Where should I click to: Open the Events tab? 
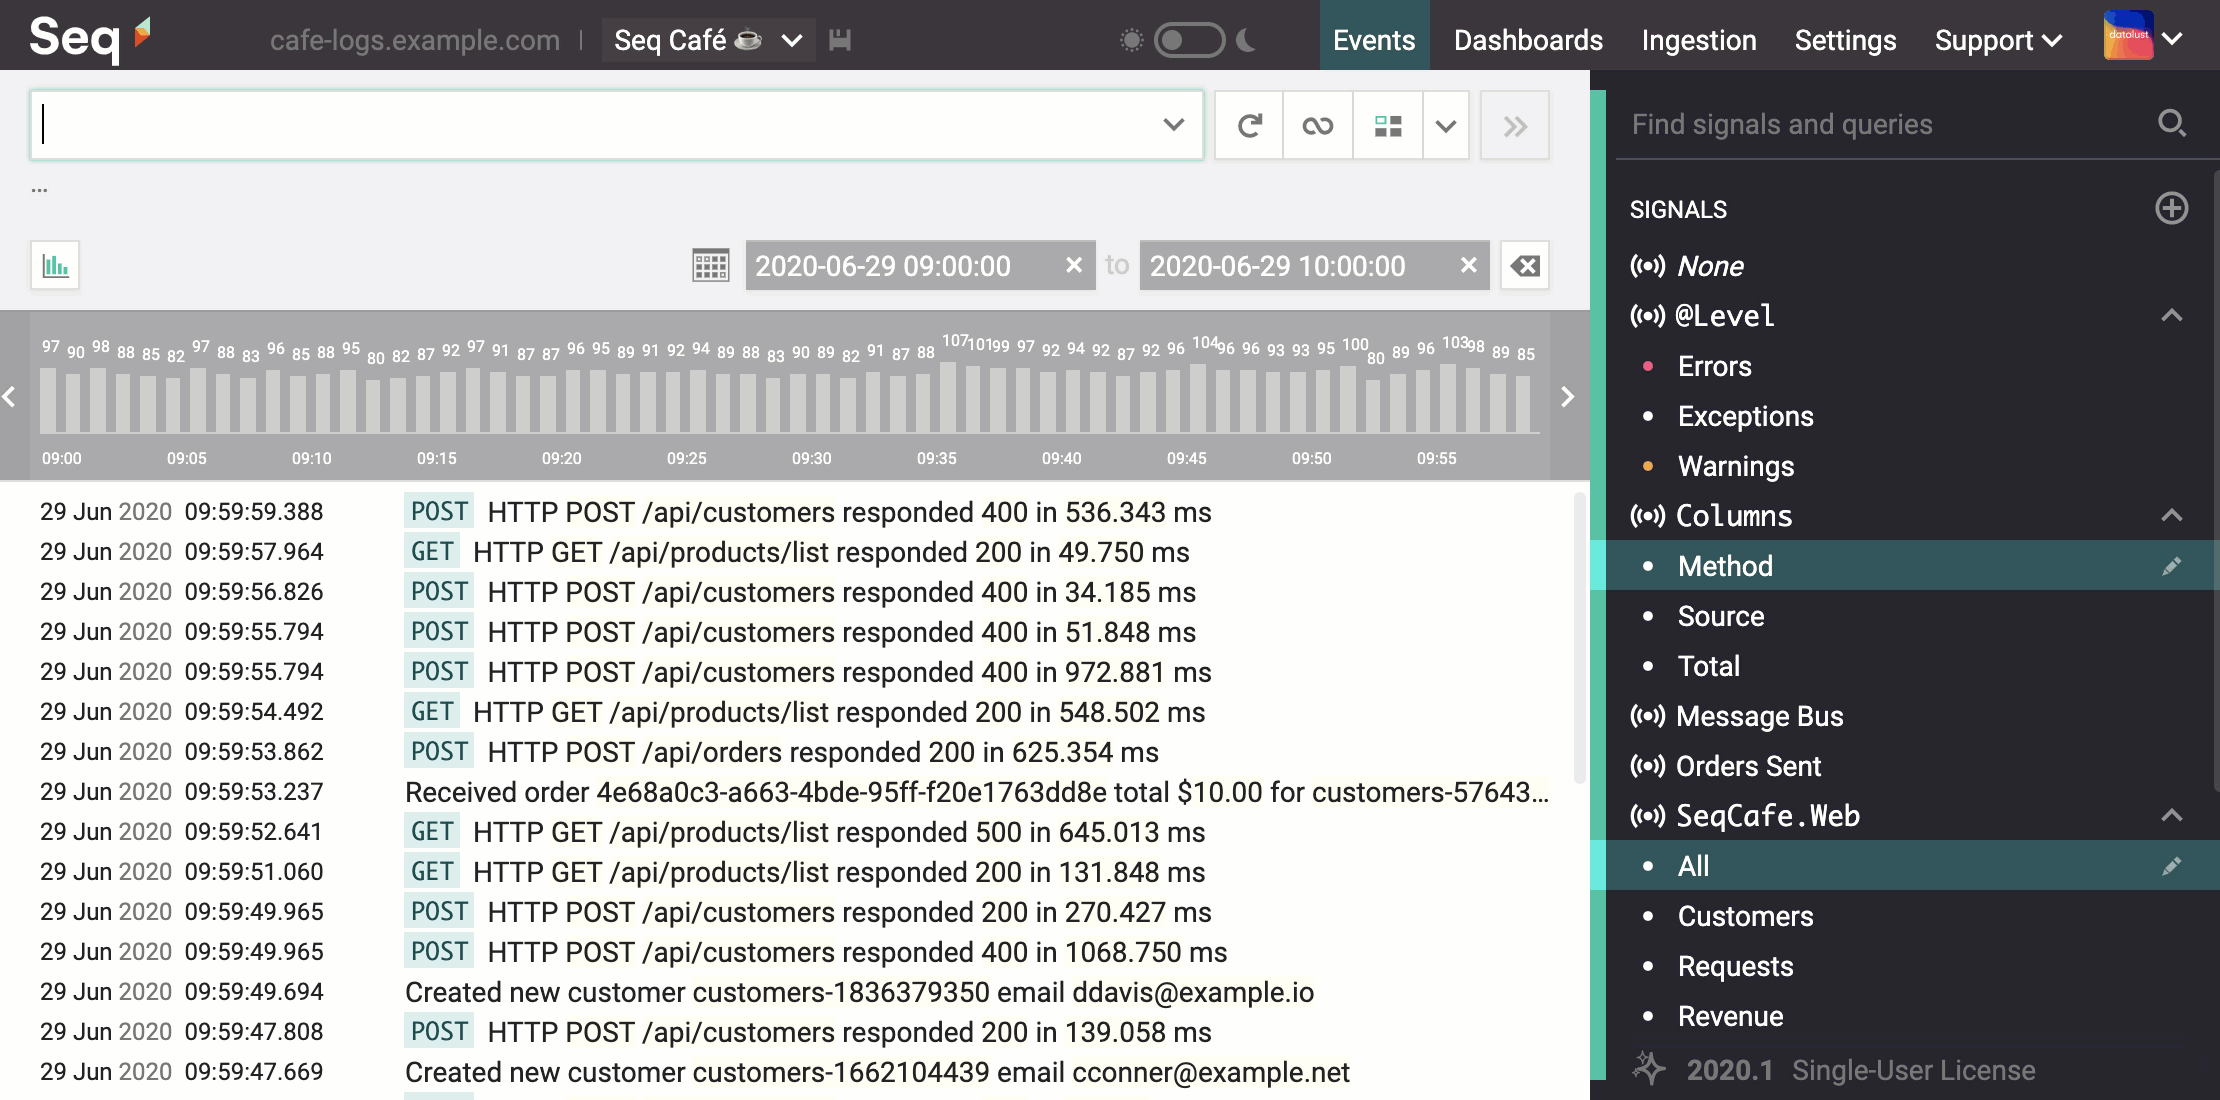[x=1373, y=38]
